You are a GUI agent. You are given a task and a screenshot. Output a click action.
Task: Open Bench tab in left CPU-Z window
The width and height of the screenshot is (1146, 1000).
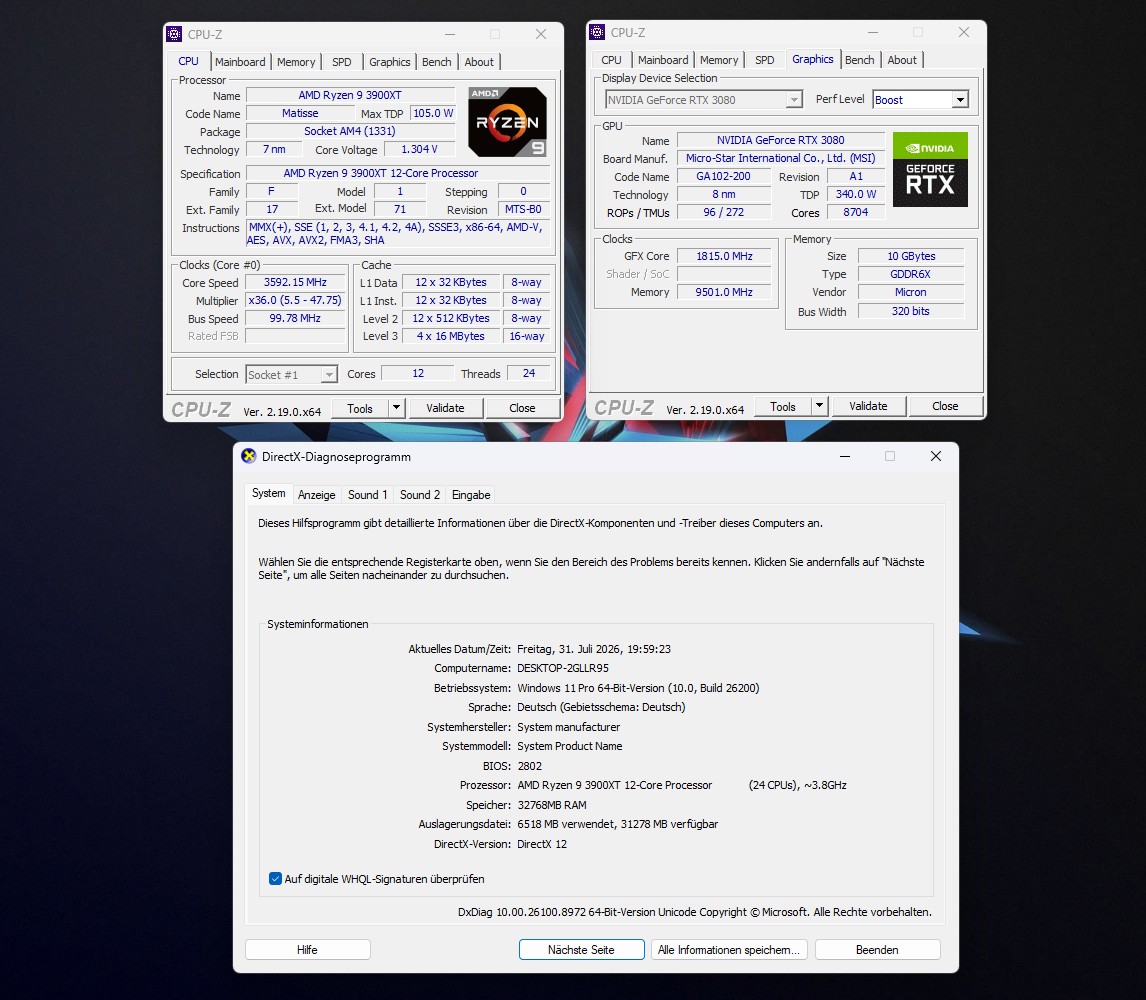click(436, 62)
